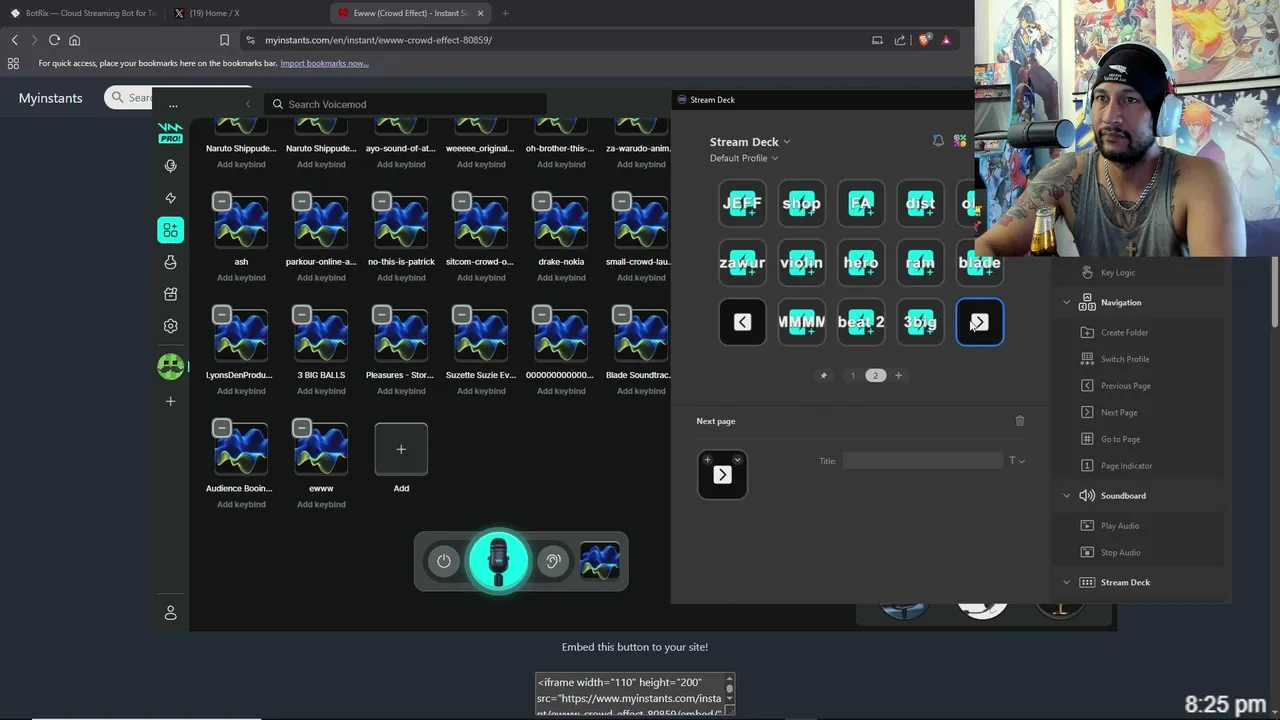Screen dimensions: 1280x720
Task: Open Voicemod lightning bolt sidebar icon
Action: 170,198
